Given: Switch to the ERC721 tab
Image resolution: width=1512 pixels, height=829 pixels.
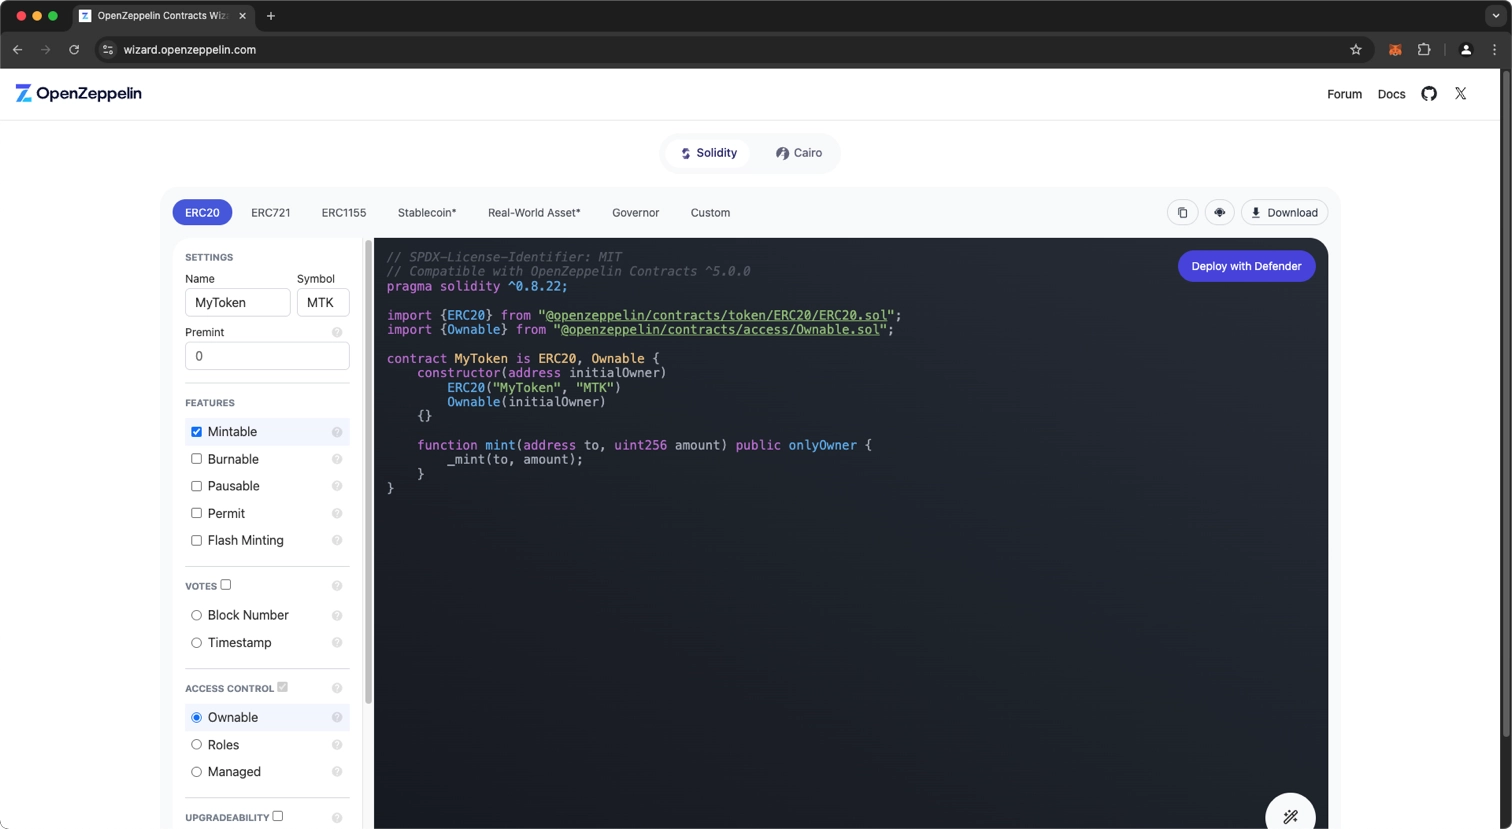Looking at the screenshot, I should (271, 212).
